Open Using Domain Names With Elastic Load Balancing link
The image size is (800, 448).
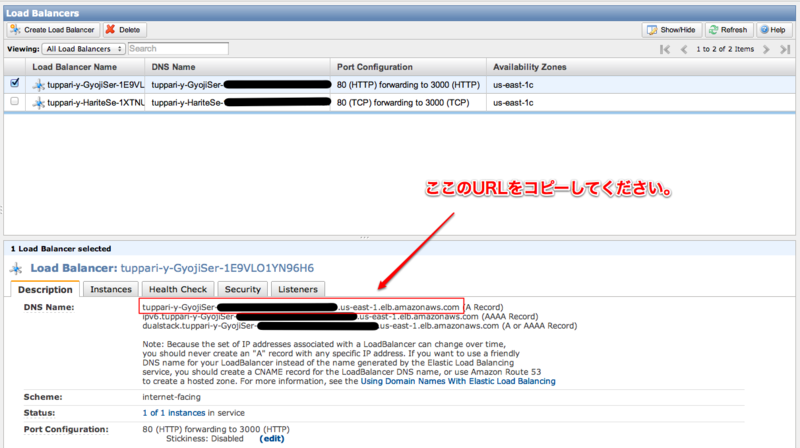point(458,382)
